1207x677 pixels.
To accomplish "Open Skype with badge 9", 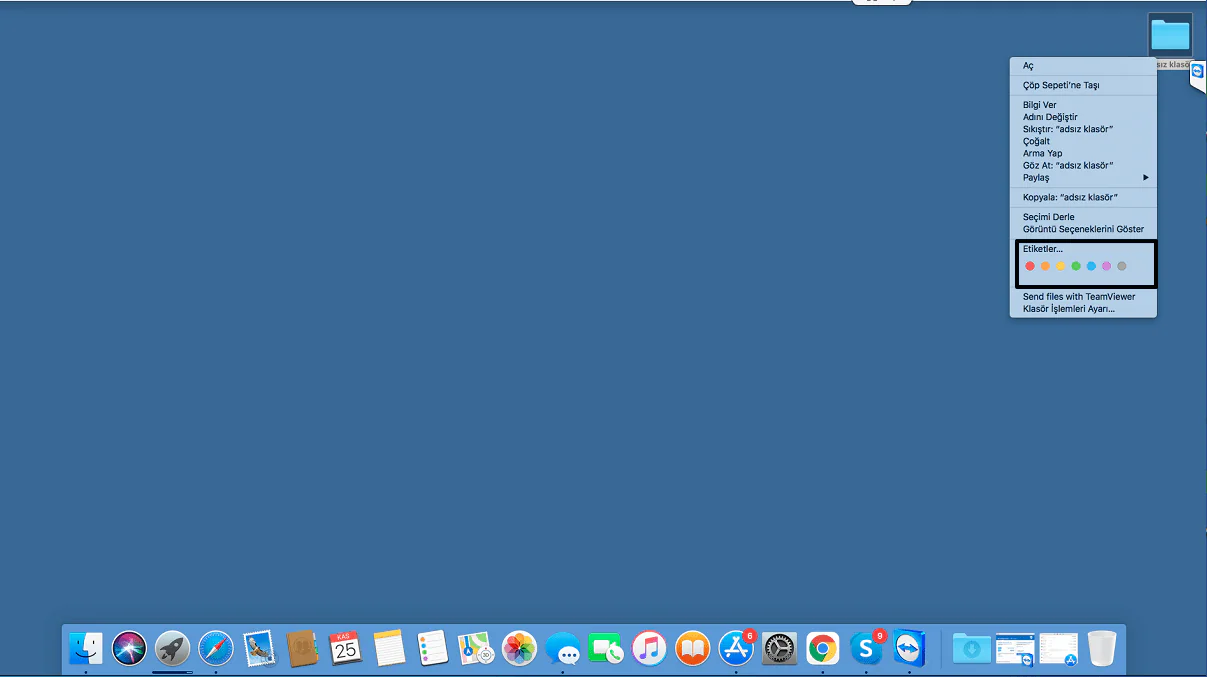I will [867, 647].
